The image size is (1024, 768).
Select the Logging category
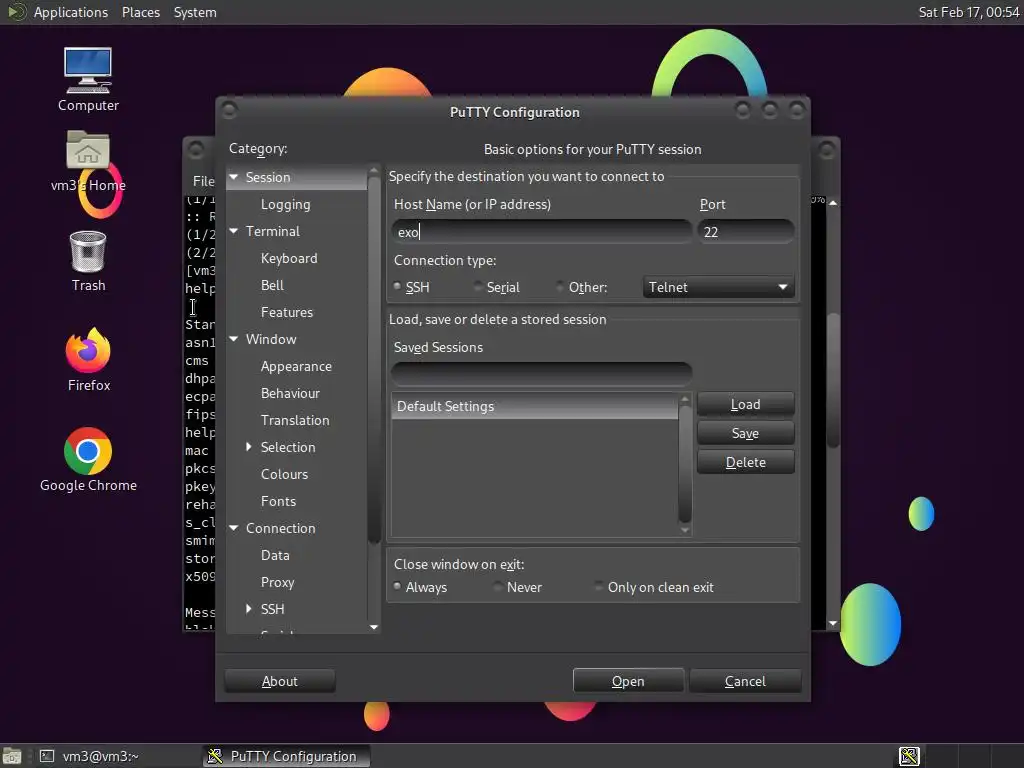[285, 204]
